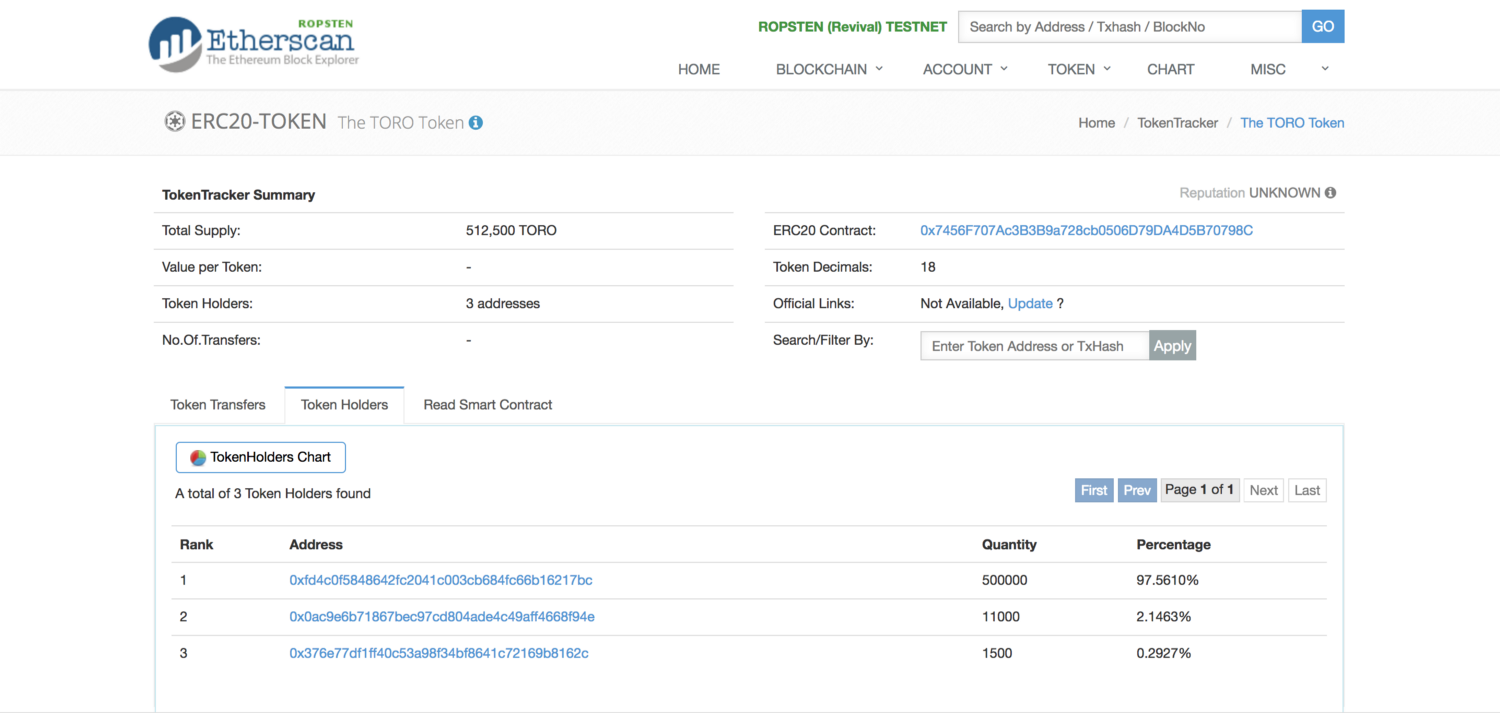Open the TOKEN dropdown menu
The image size is (1500, 713).
[1078, 69]
